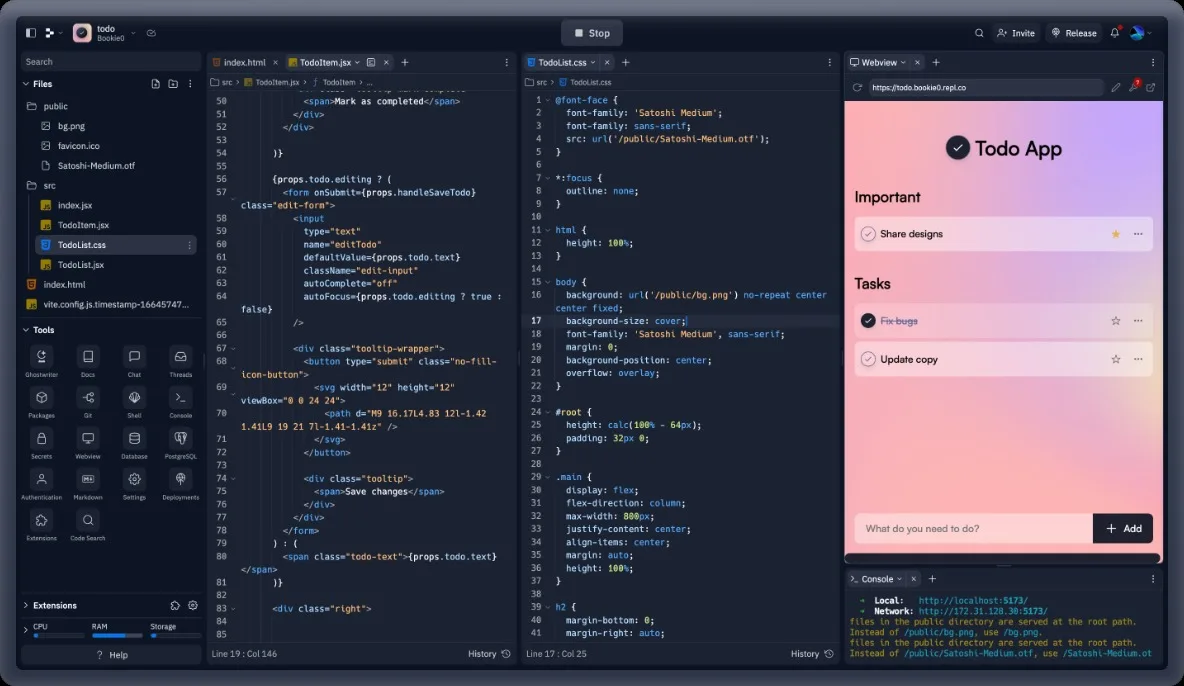1184x686 pixels.
Task: Open the Deployments tool
Action: click(x=180, y=480)
